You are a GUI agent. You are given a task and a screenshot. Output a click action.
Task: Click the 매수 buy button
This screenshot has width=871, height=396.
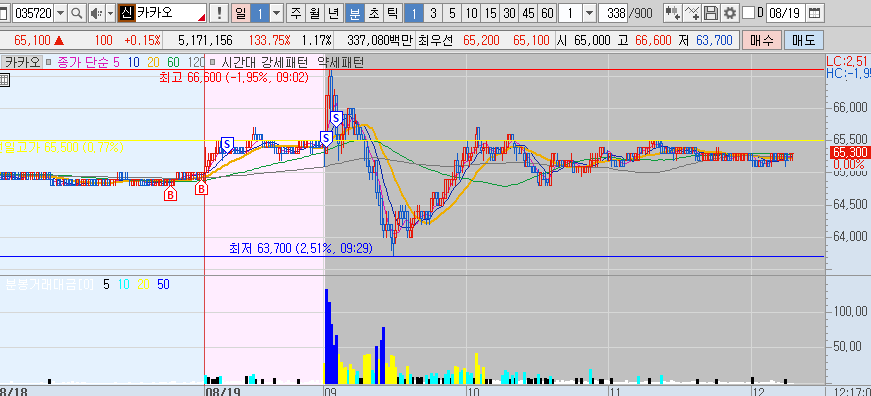tap(762, 40)
